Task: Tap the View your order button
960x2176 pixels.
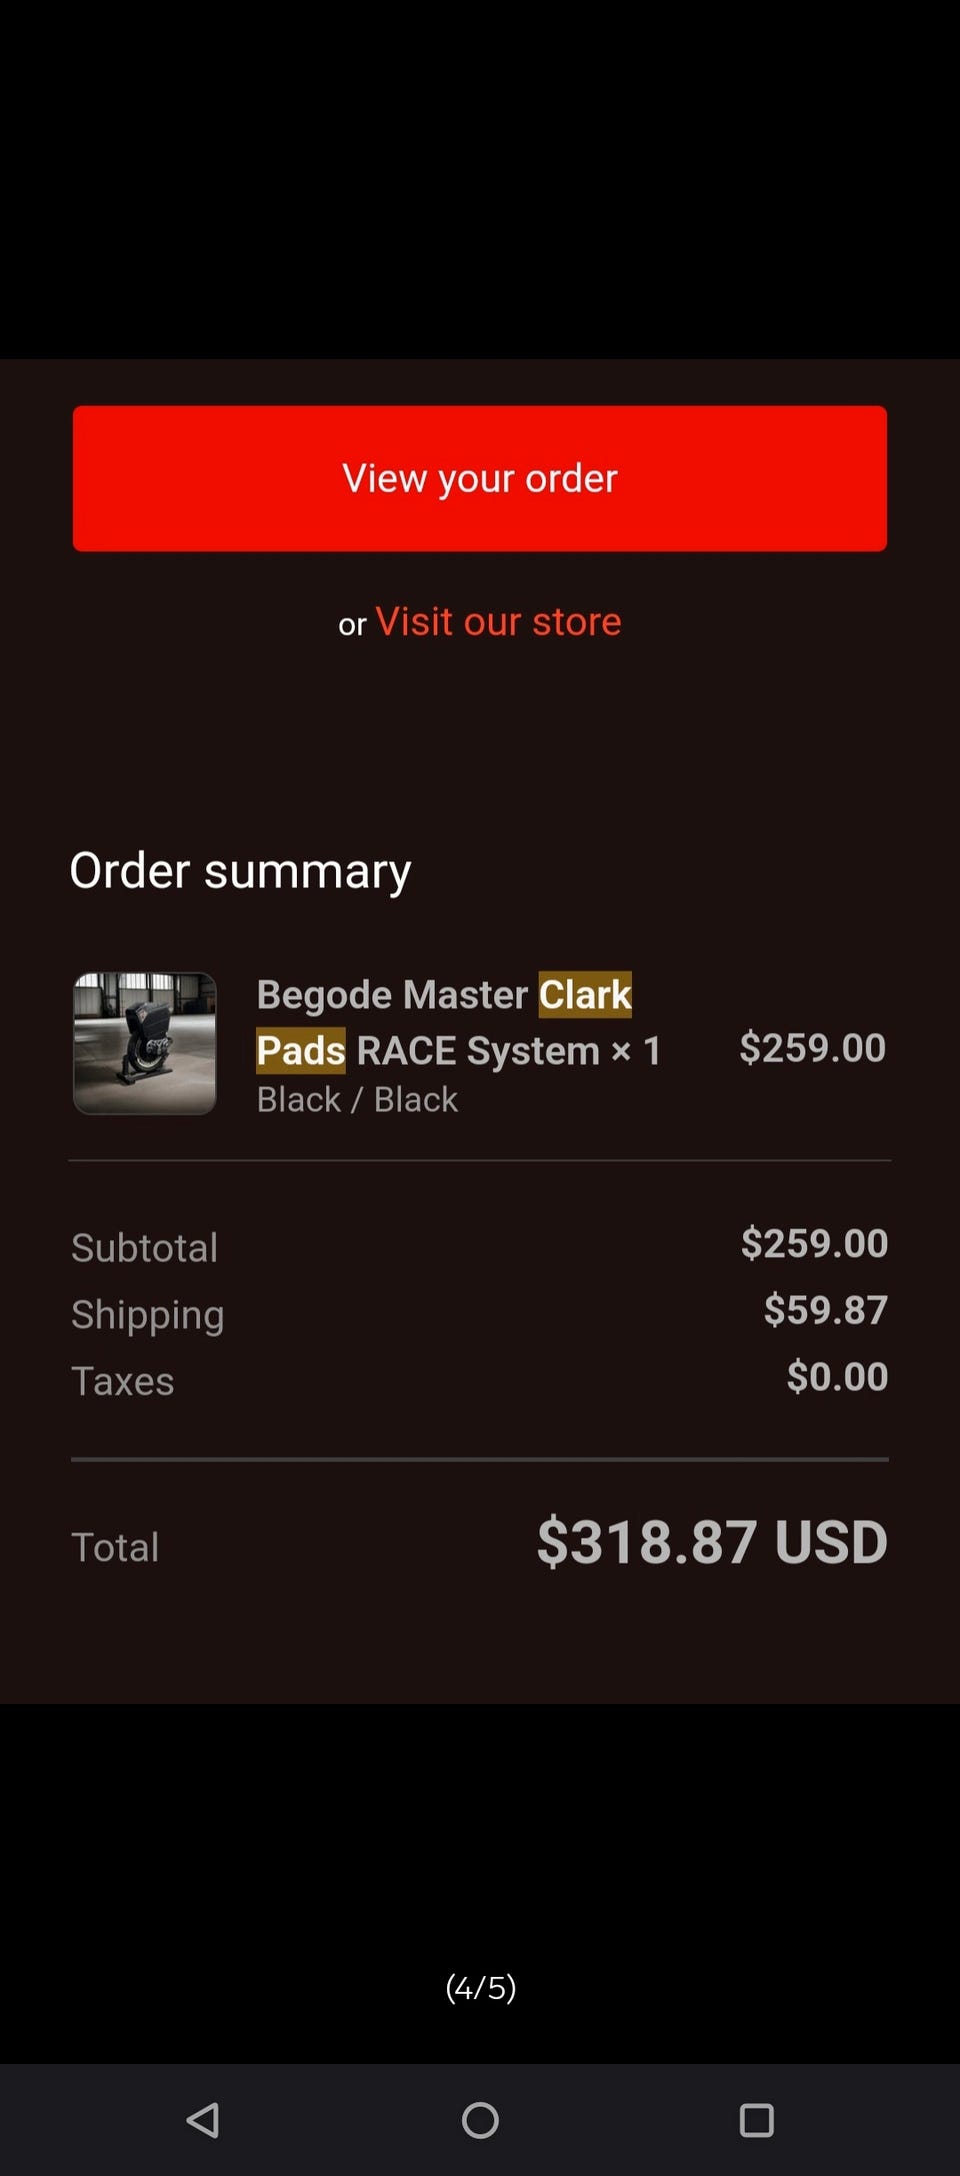Action: tap(480, 478)
